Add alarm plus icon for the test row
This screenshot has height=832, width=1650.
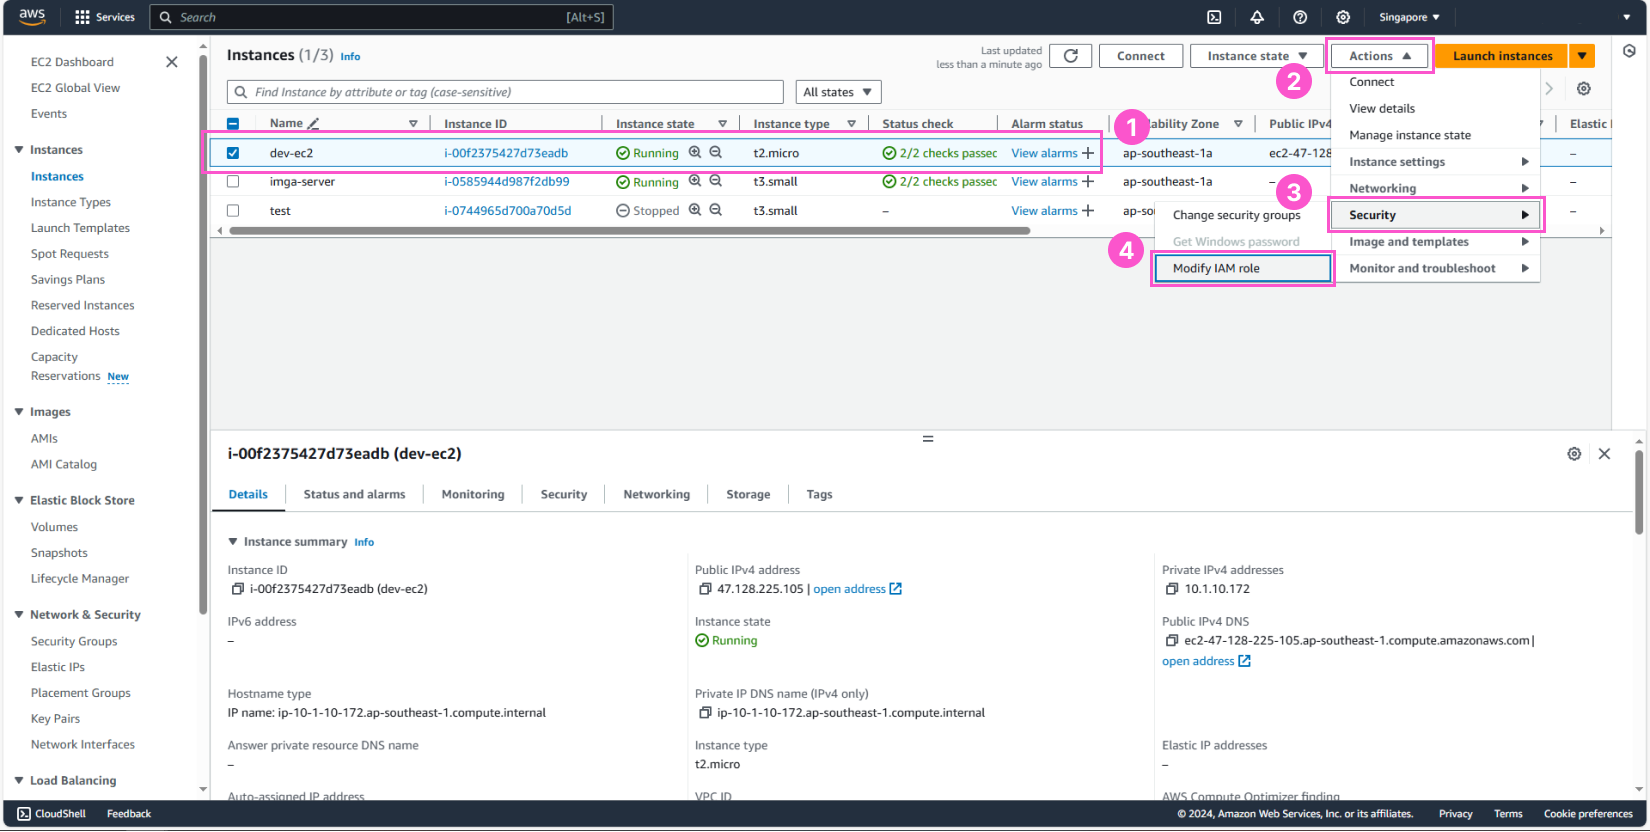click(1088, 210)
